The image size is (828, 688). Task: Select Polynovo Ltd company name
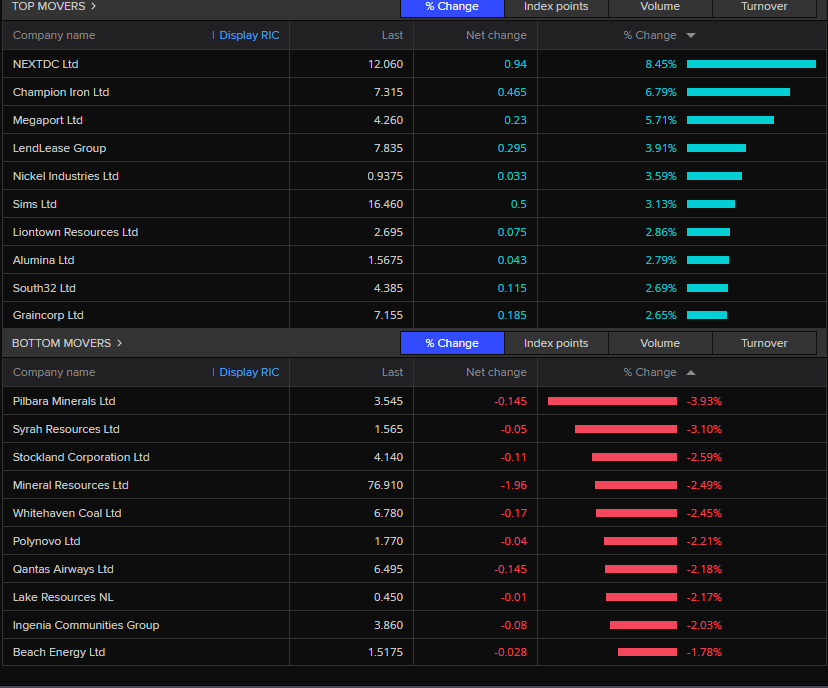click(x=46, y=541)
